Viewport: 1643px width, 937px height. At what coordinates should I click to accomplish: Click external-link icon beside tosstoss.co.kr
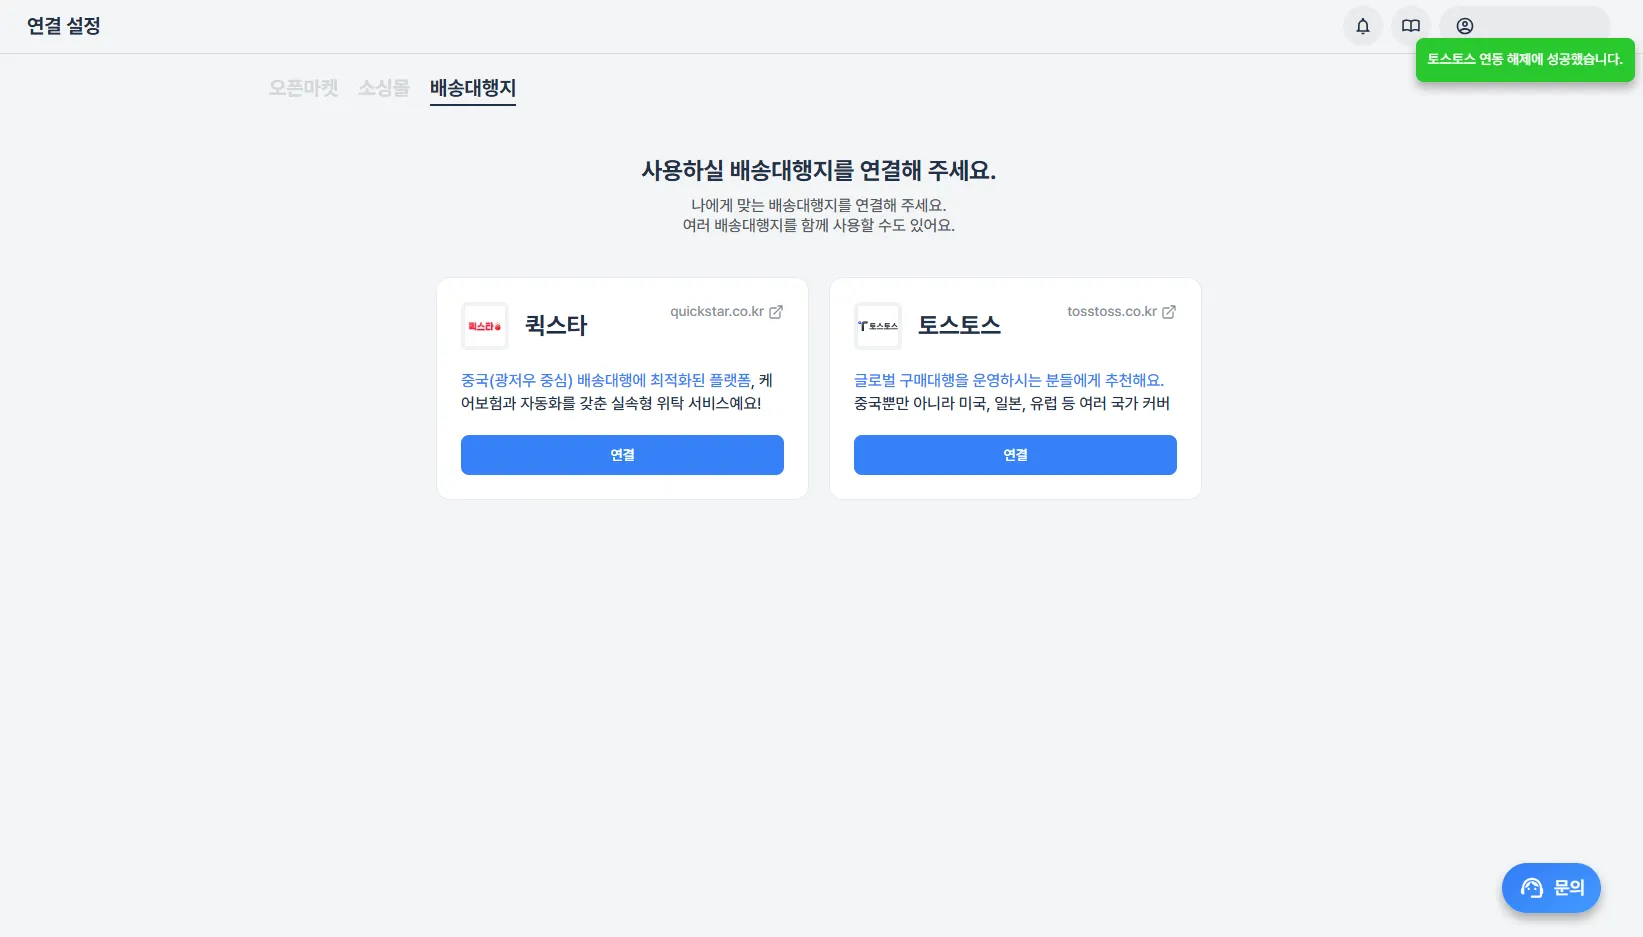(x=1169, y=312)
